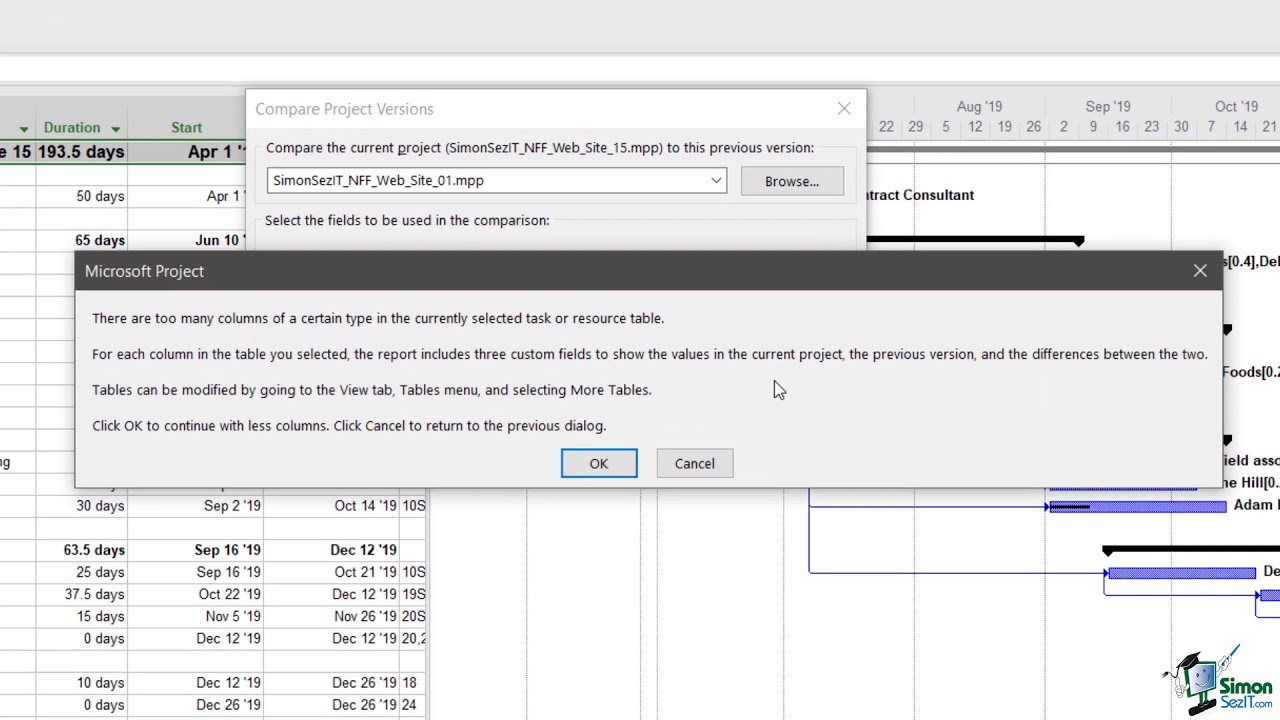Click the Nov 5 '19 start date
This screenshot has width=1280, height=720.
(233, 616)
